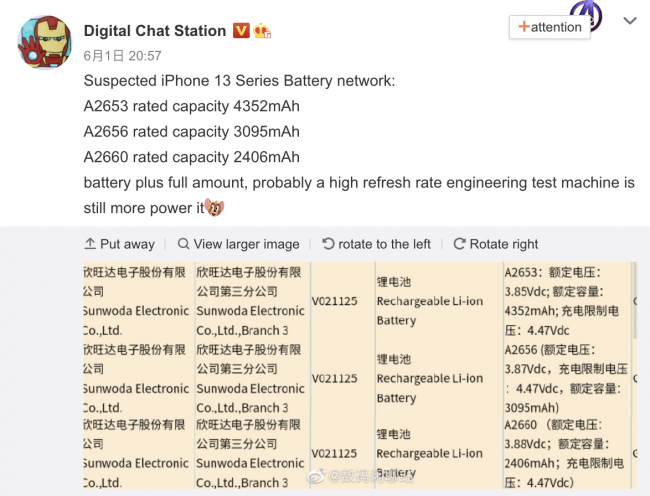Click the first Rechargeable Li-ion Battery cell
Screen dimensions: 650x496
click(x=430, y=301)
